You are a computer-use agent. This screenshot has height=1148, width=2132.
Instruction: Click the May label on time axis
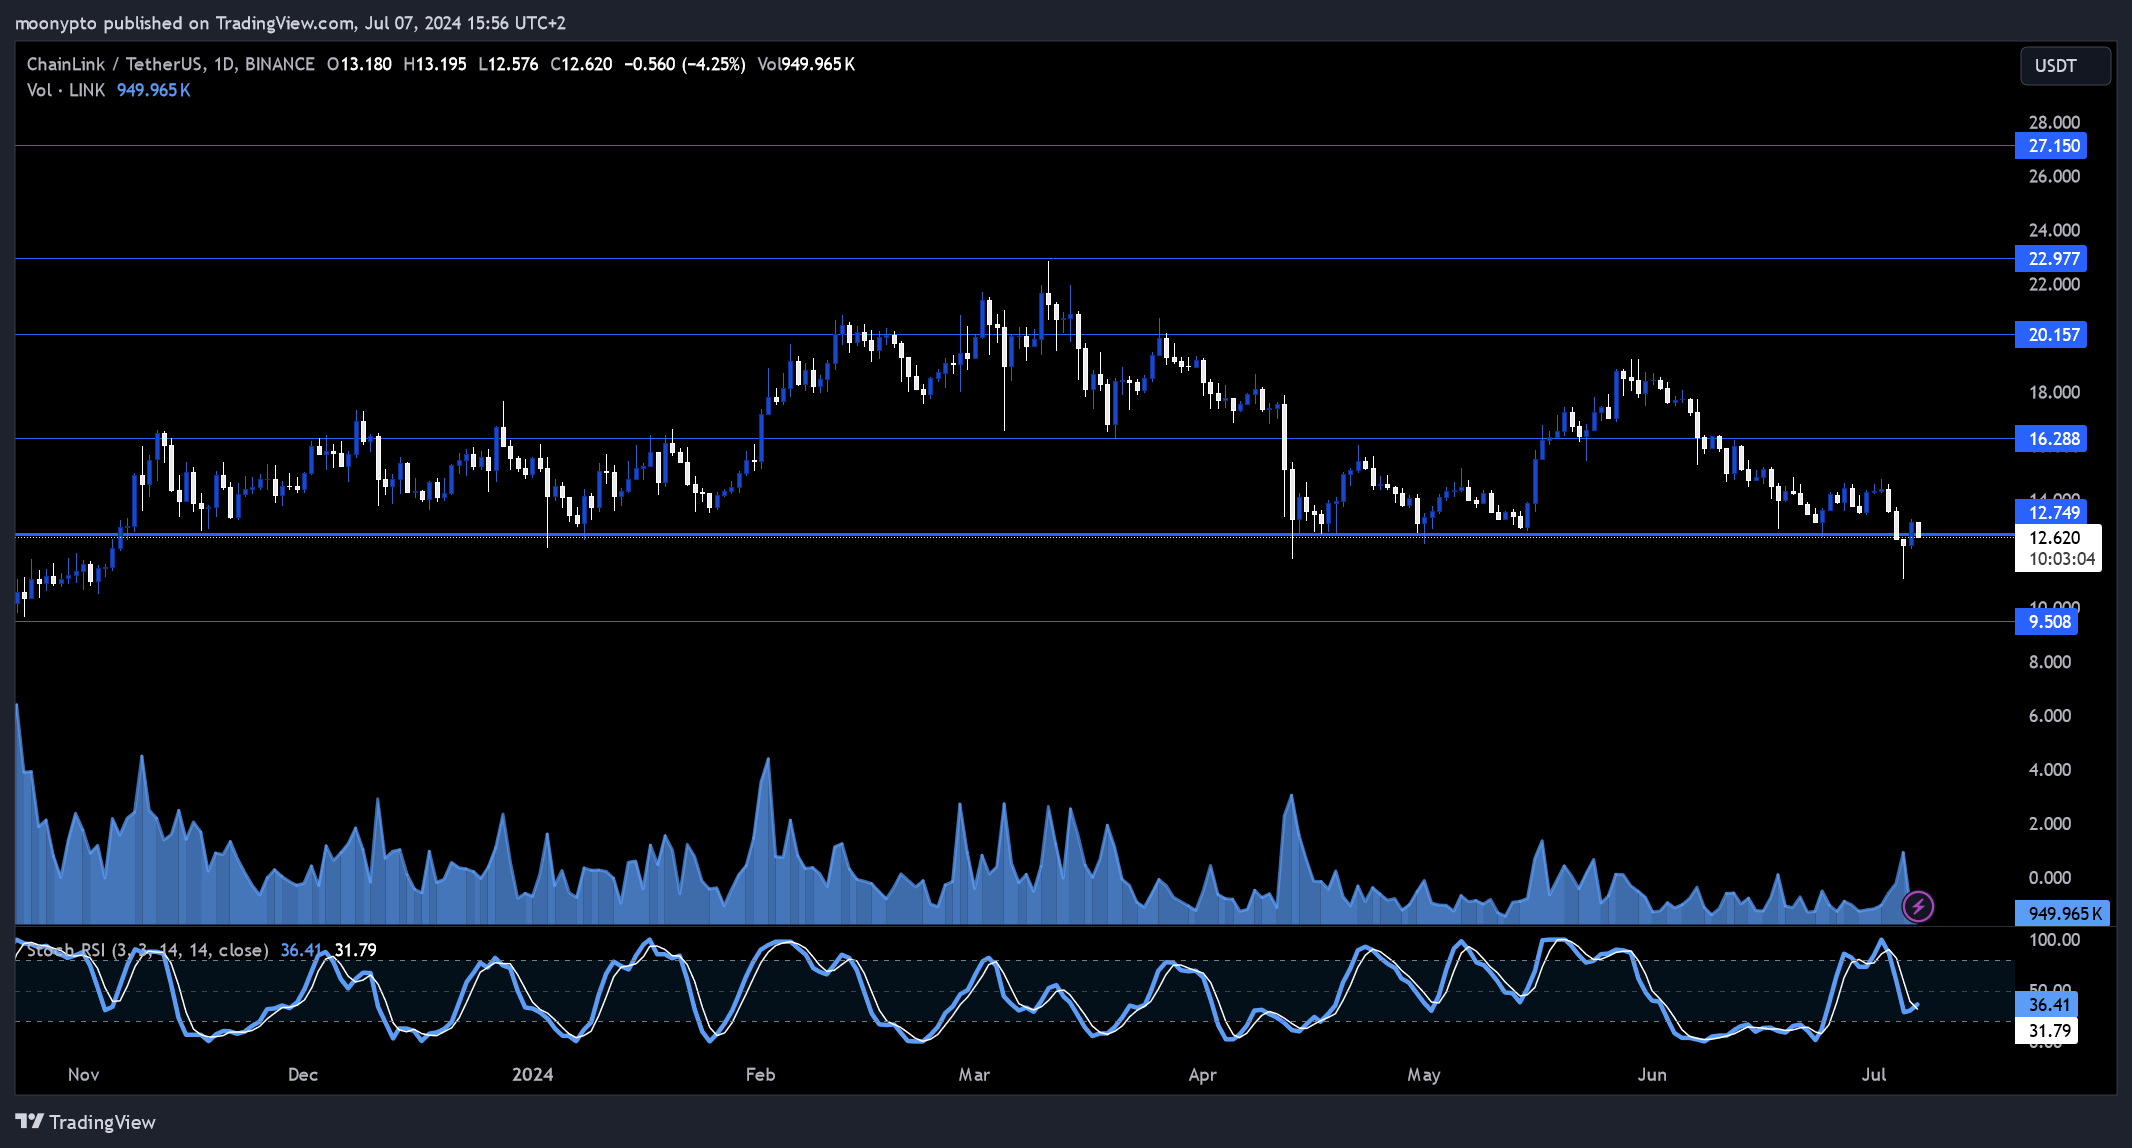pyautogui.click(x=1424, y=1075)
